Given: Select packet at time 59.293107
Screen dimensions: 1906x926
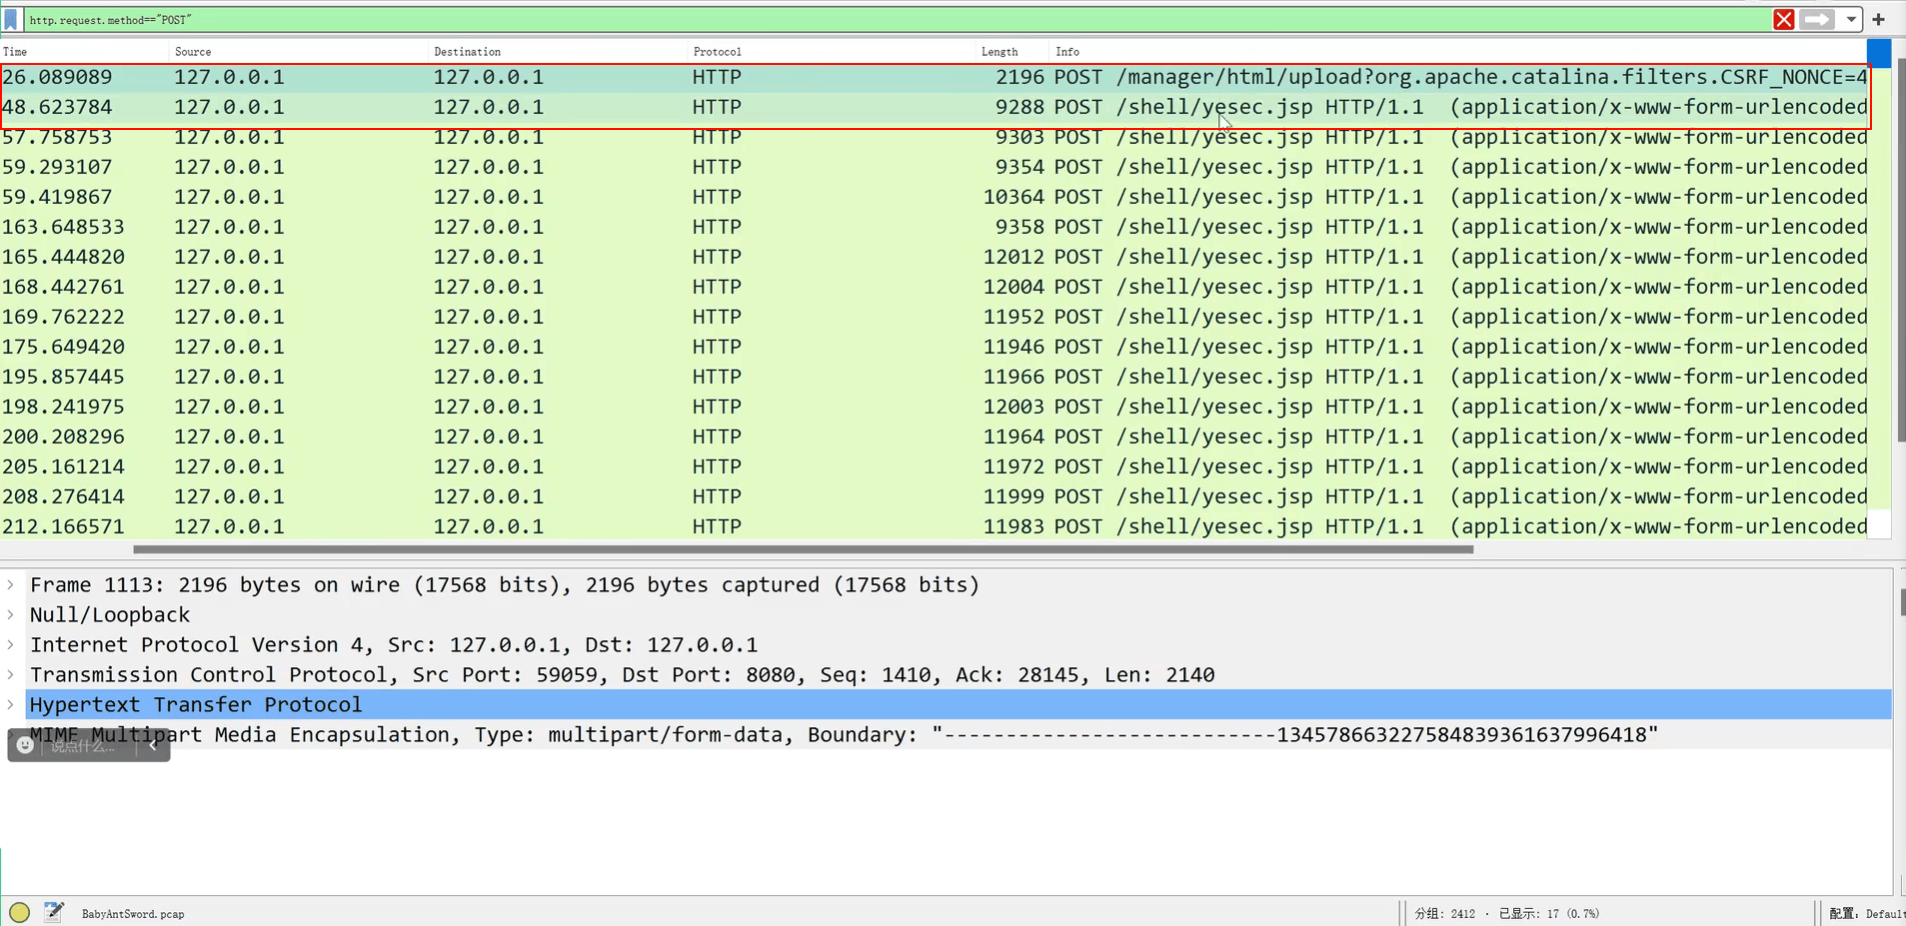Looking at the screenshot, I should tap(934, 167).
